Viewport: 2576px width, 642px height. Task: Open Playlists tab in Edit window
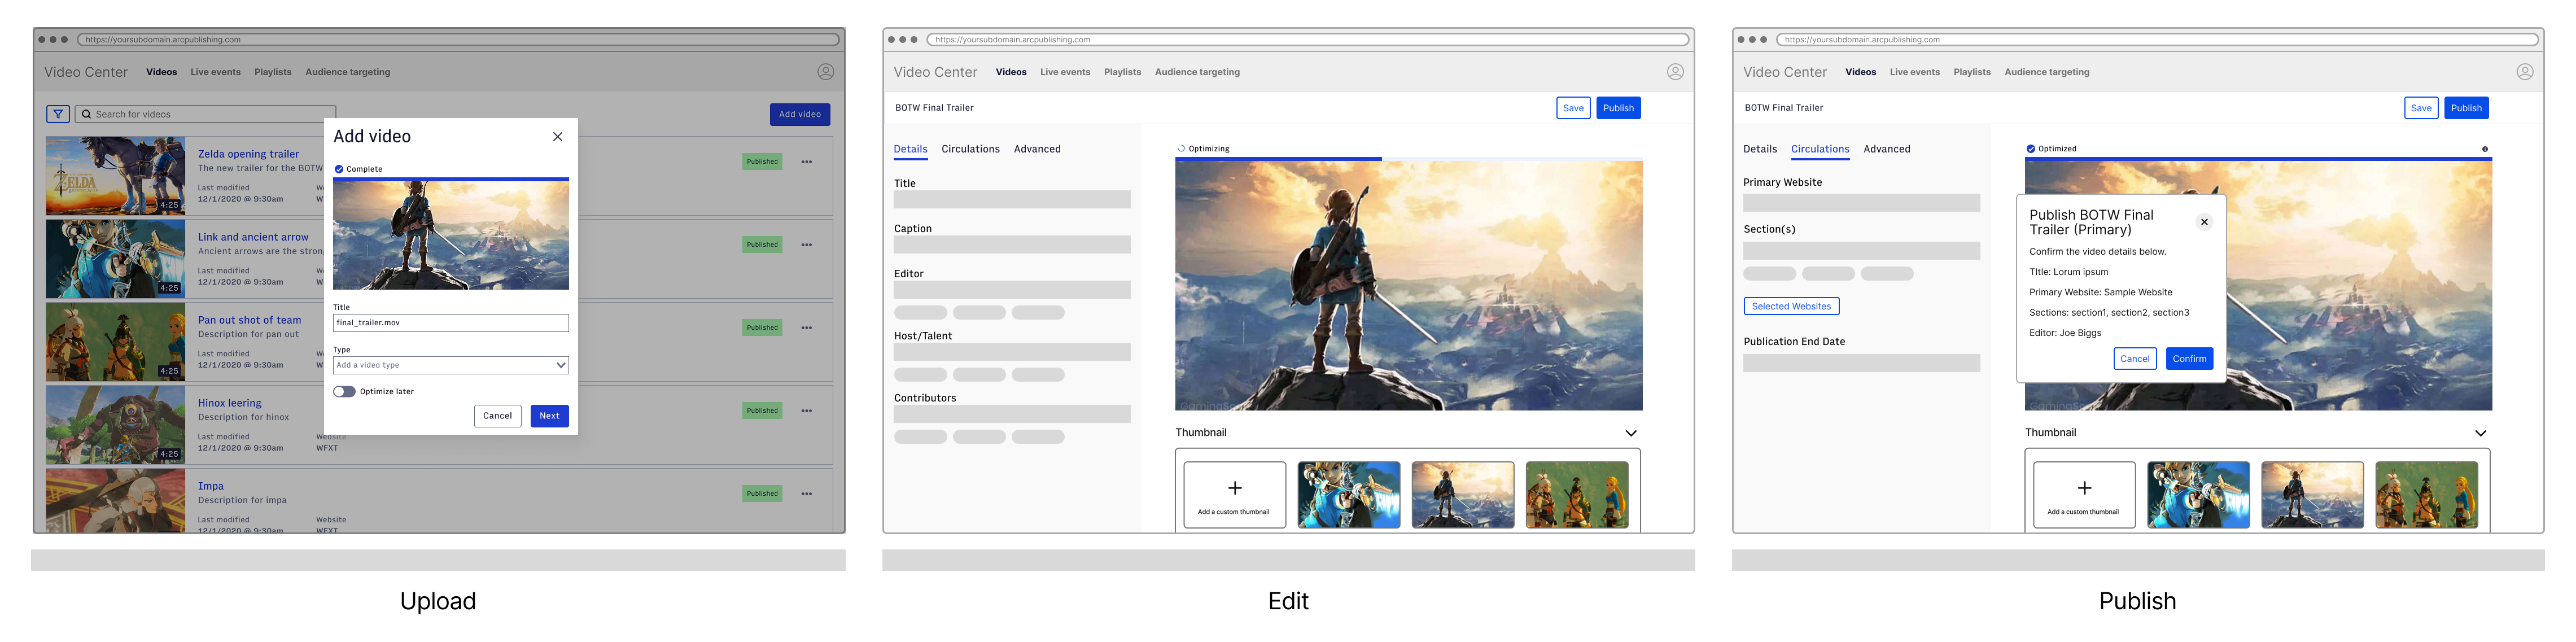tap(1122, 72)
